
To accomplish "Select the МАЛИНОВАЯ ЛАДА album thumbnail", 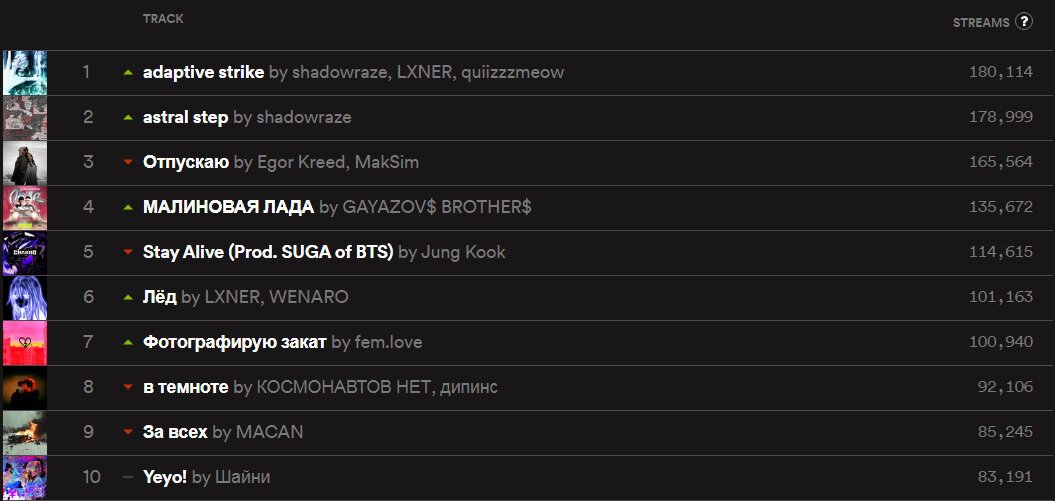I will (24, 208).
